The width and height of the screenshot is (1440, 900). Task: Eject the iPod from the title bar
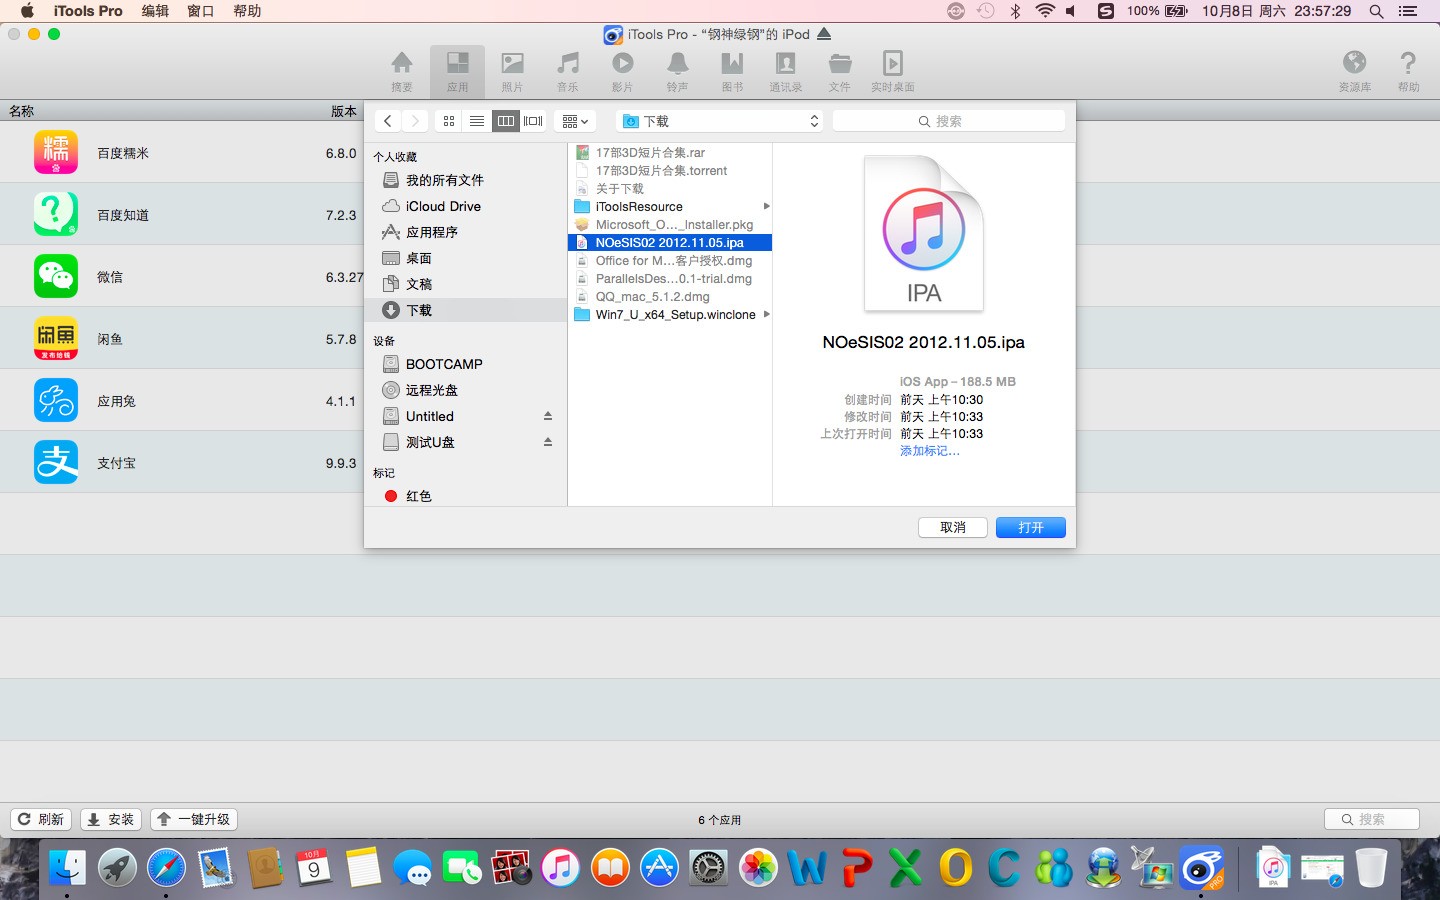(x=824, y=34)
